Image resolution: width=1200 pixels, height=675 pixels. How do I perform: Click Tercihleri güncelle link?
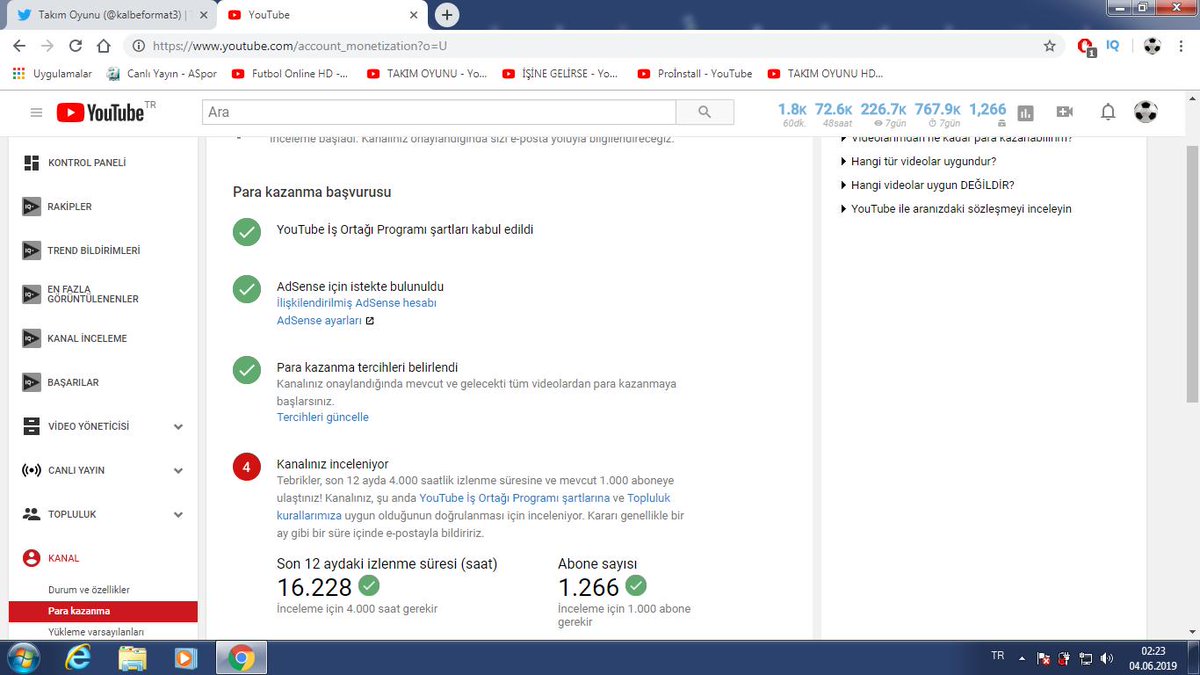click(x=323, y=417)
